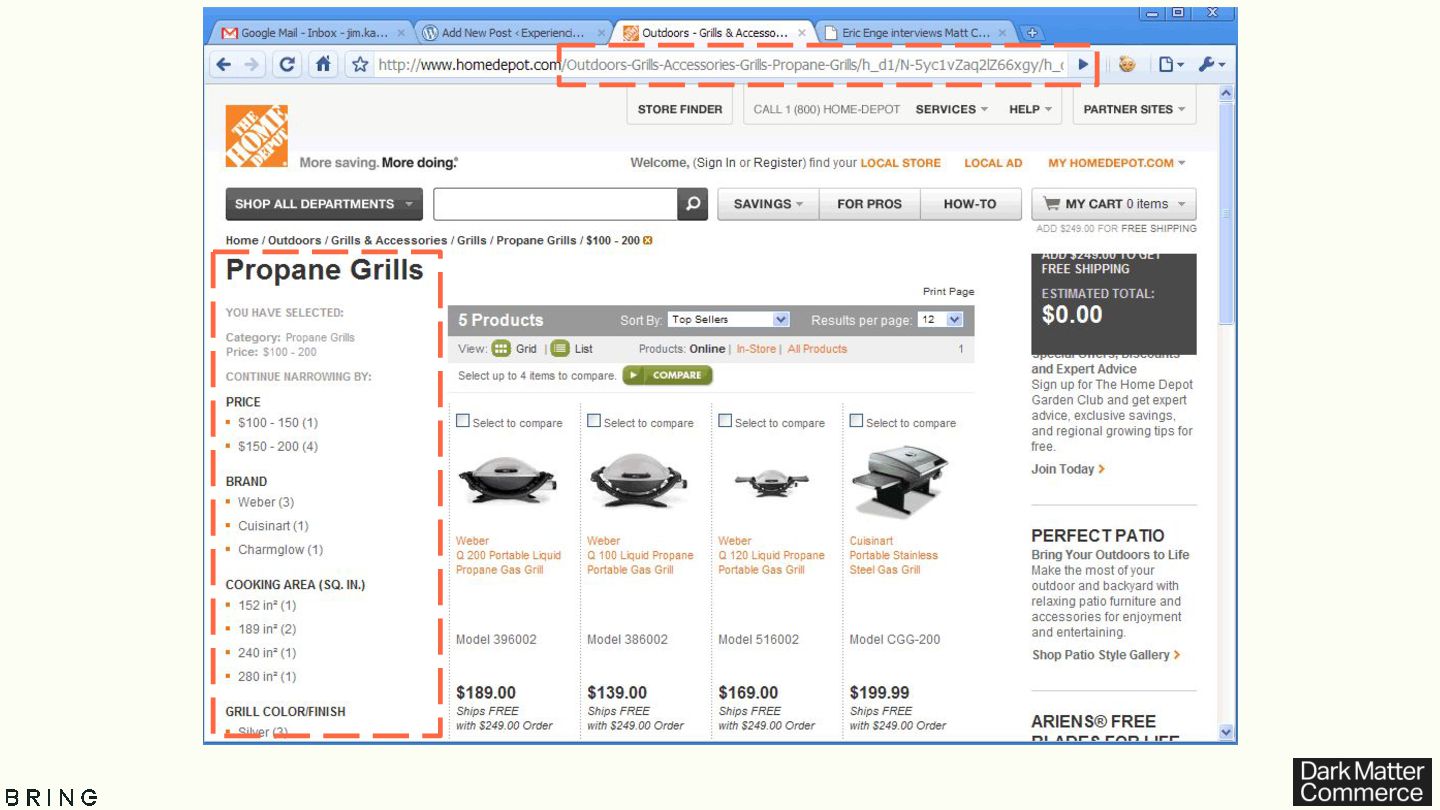Switch to the Eric Enge interviews tab
Screen dimensions: 1440x810
914,33
